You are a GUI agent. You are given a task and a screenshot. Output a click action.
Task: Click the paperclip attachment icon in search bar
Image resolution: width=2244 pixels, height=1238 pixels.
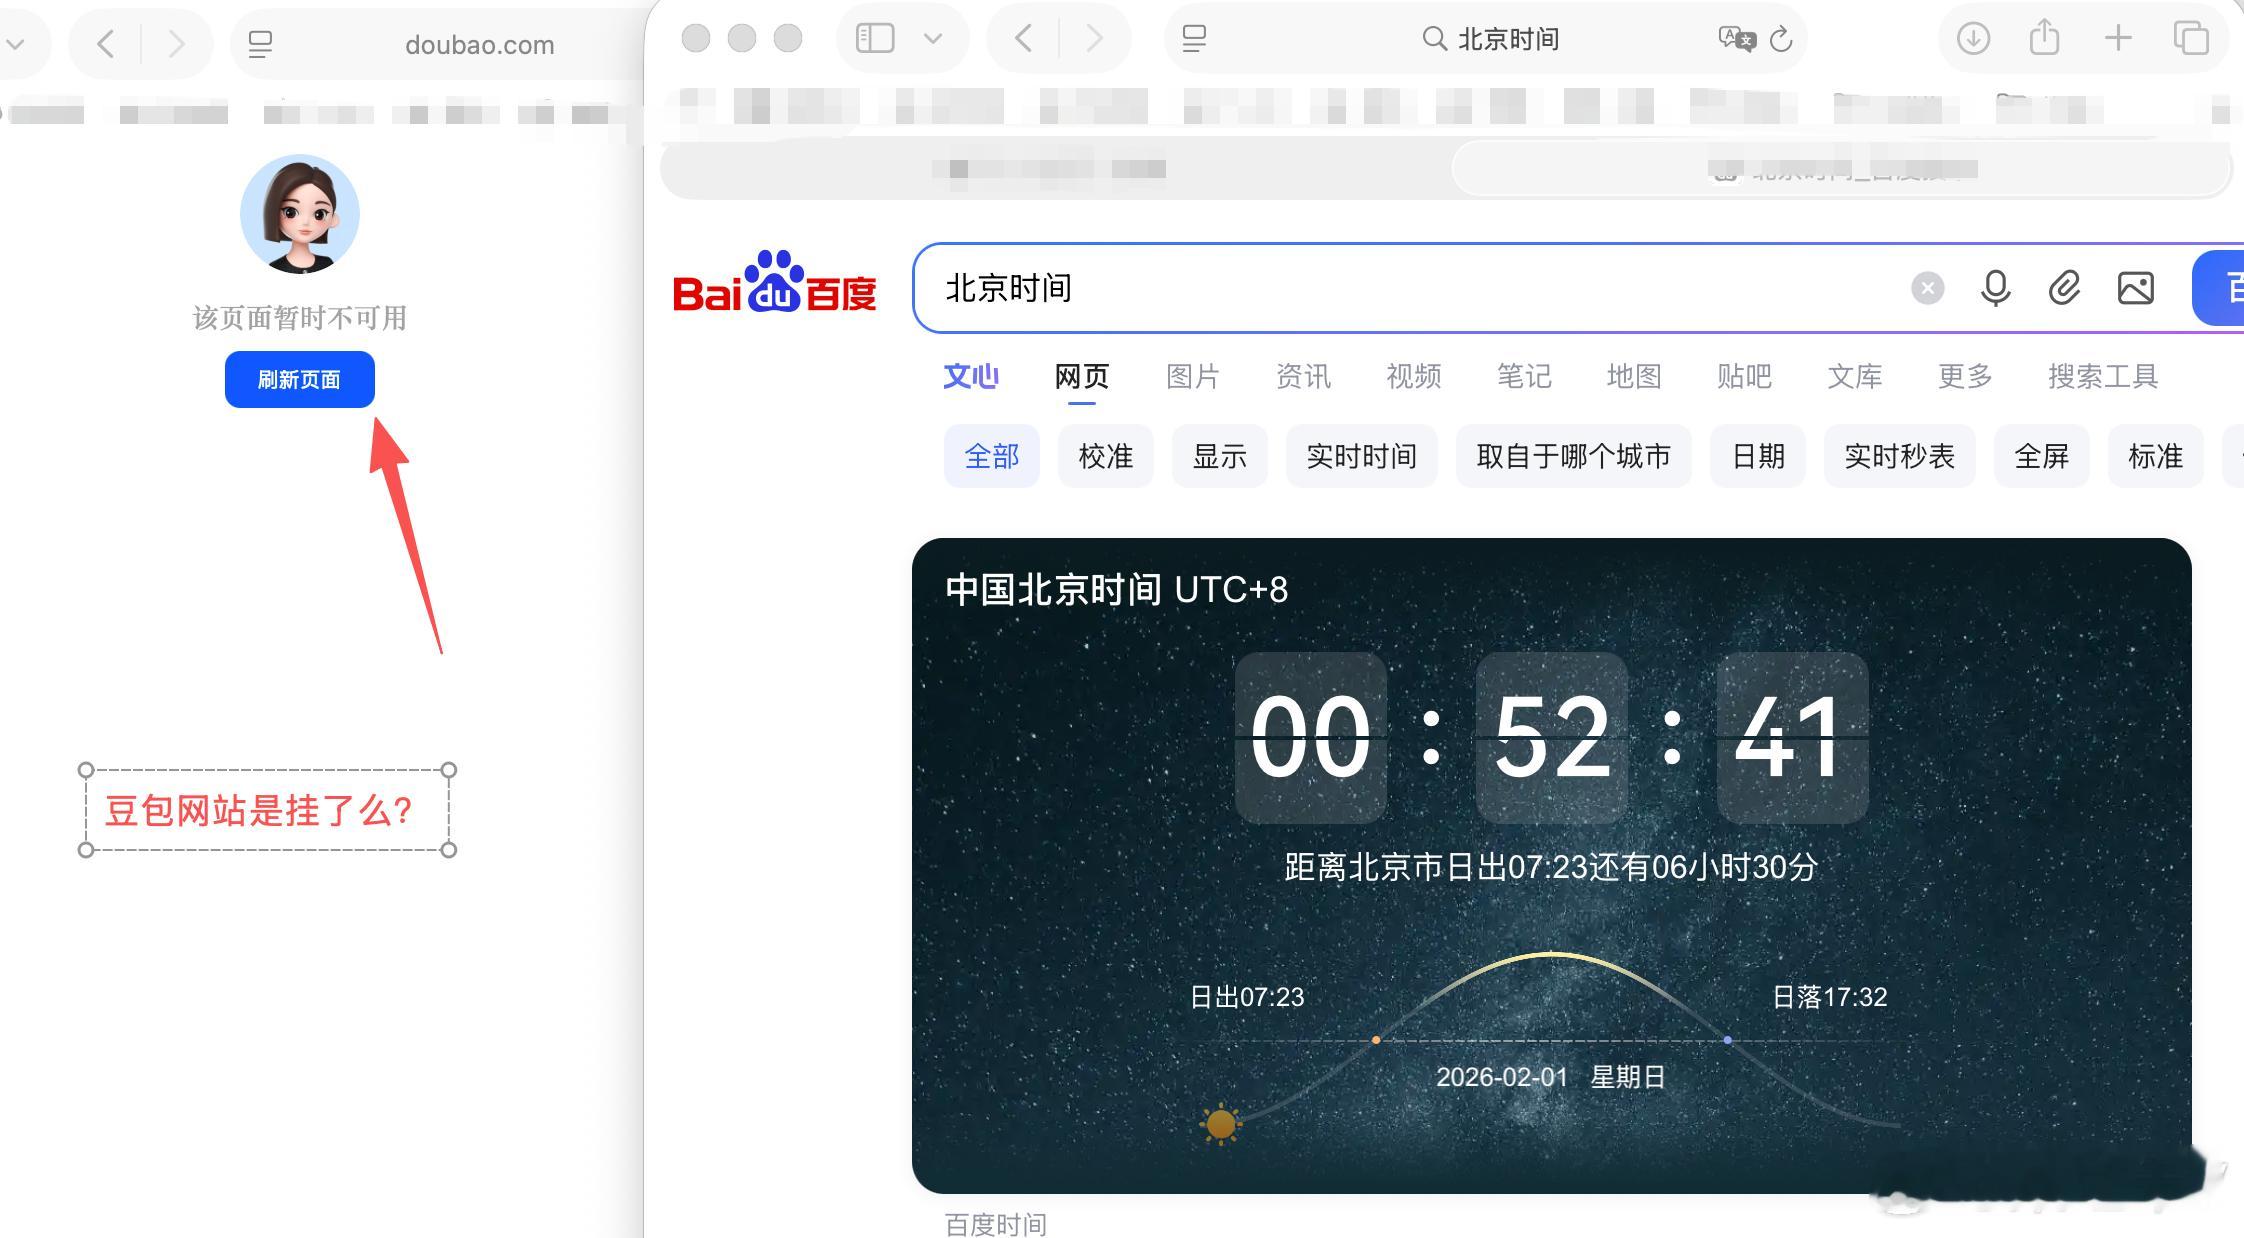click(2064, 289)
